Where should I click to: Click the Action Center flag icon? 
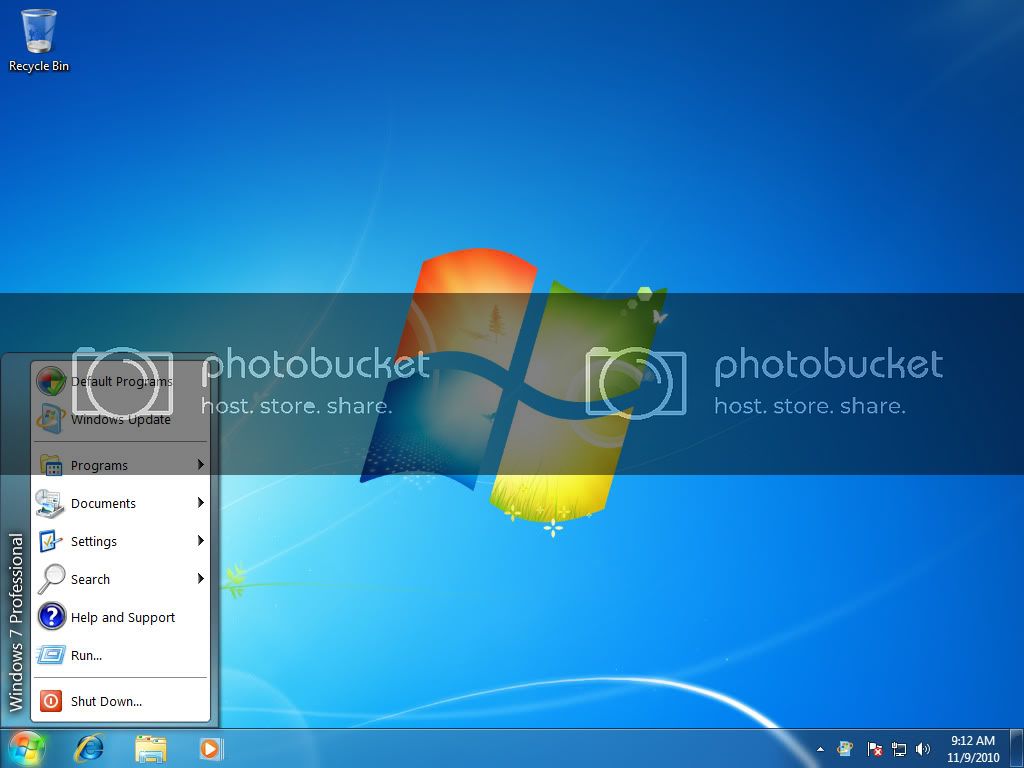(x=874, y=748)
